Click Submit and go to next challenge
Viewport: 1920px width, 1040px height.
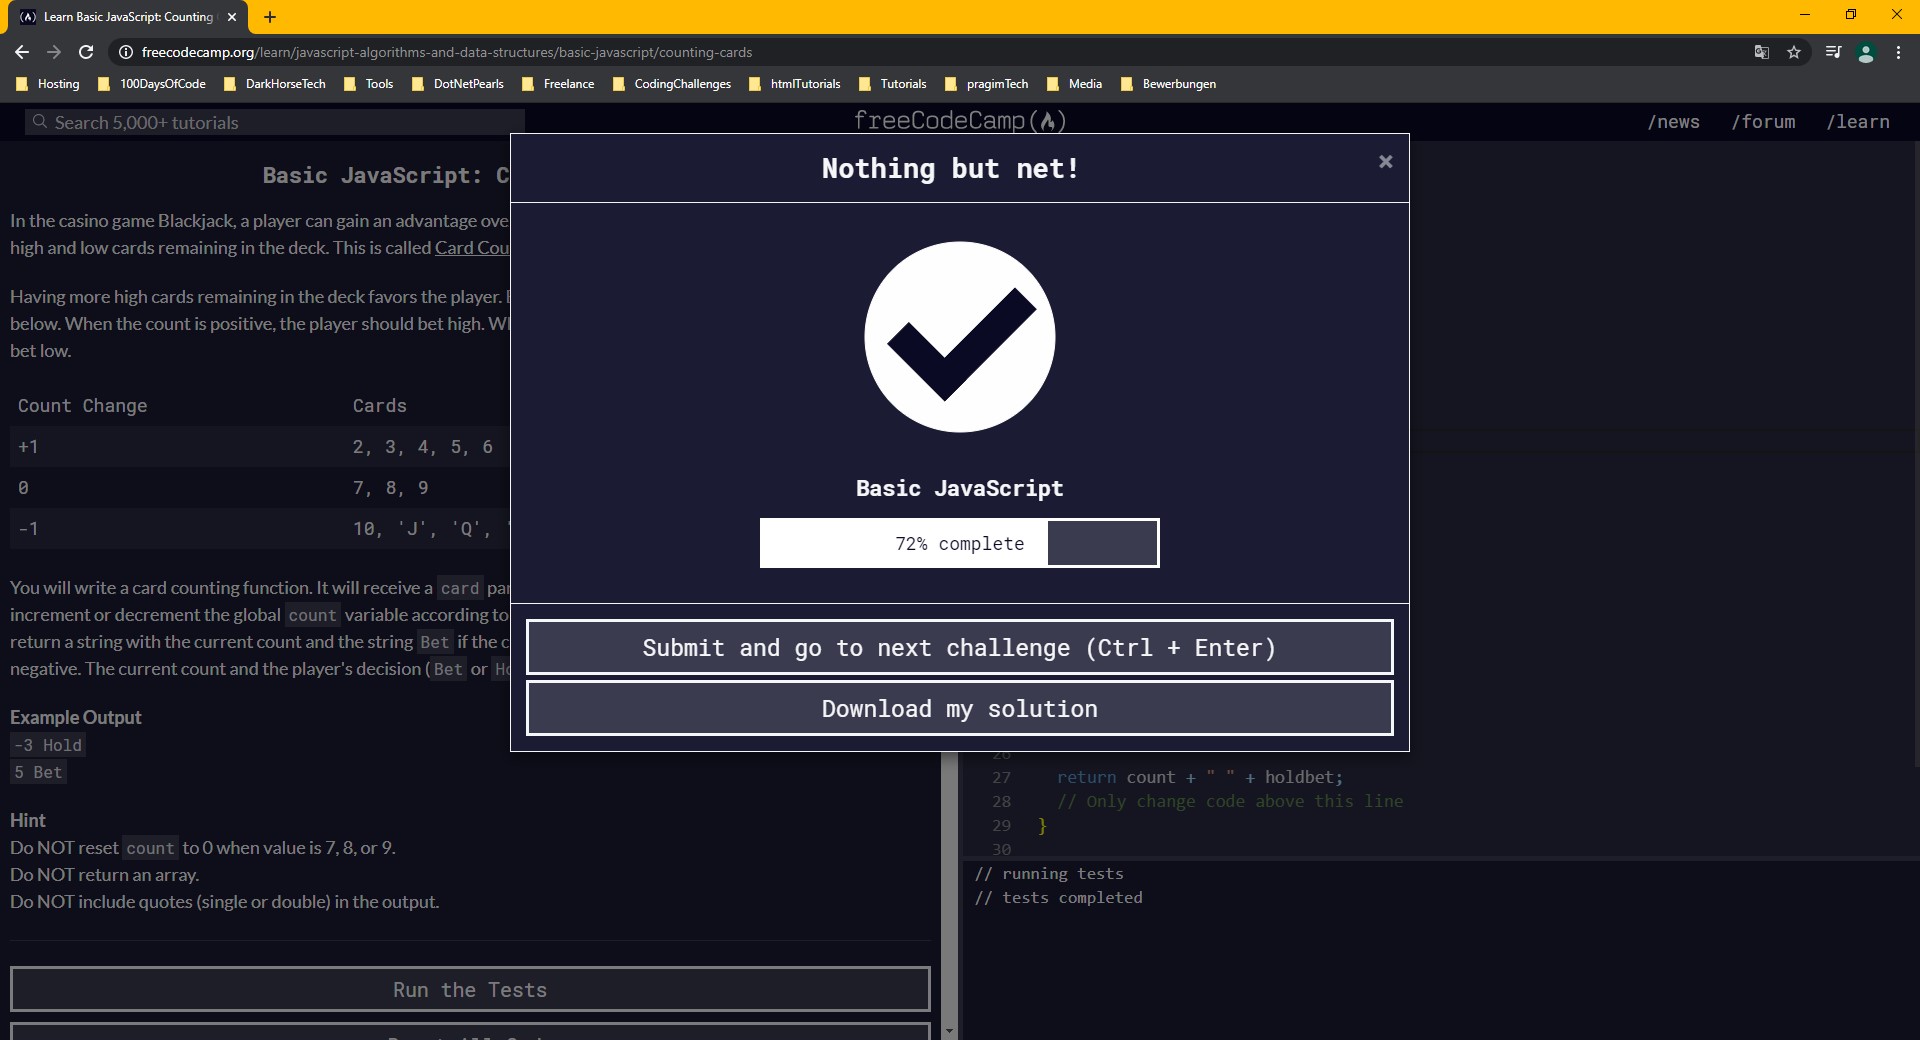959,647
